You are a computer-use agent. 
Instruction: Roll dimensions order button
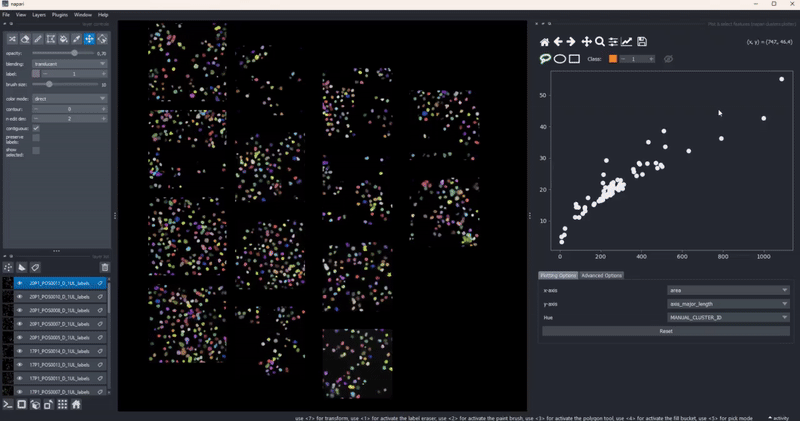(35, 405)
